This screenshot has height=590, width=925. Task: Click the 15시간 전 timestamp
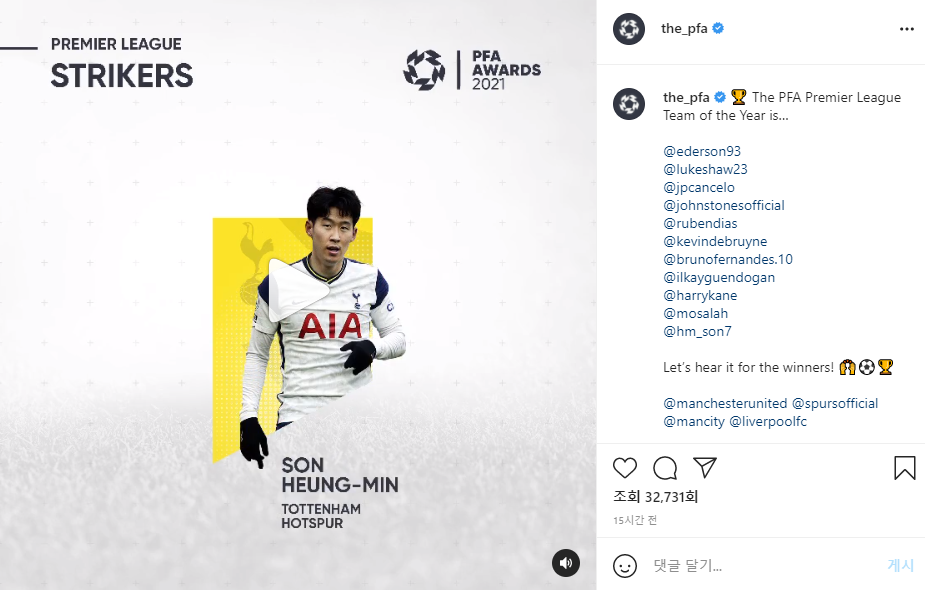pos(635,520)
